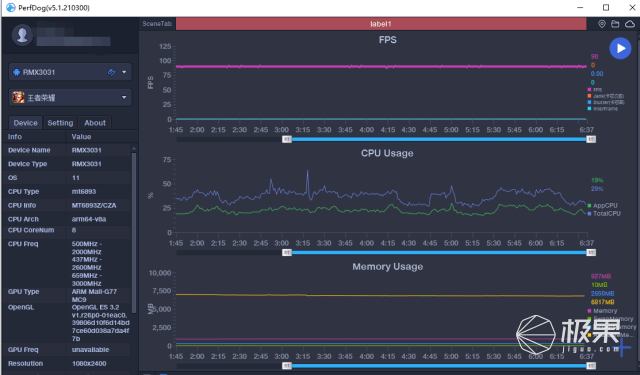Toggle AppCPU series in CPU legend

602,205
